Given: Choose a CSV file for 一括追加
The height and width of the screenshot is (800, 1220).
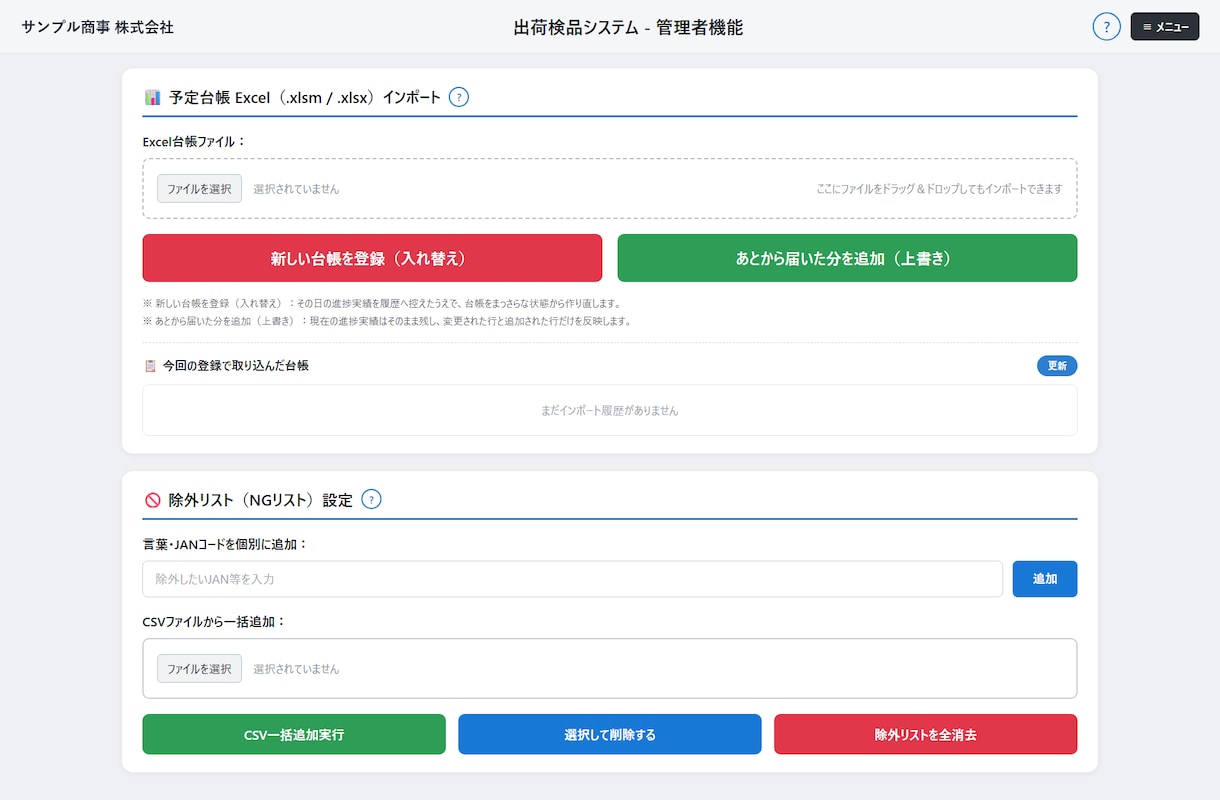Looking at the screenshot, I should tap(199, 669).
